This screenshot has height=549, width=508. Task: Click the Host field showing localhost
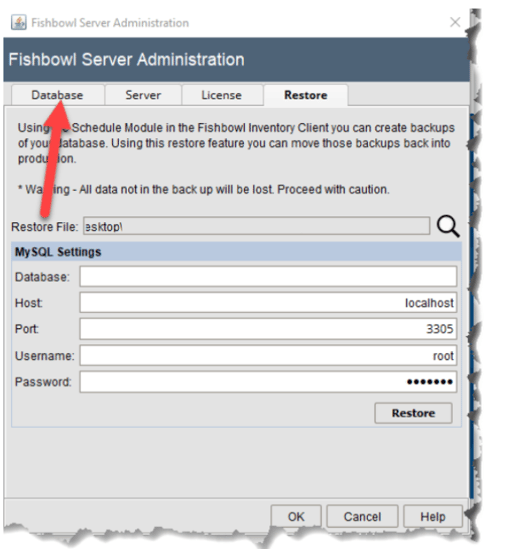pyautogui.click(x=268, y=303)
